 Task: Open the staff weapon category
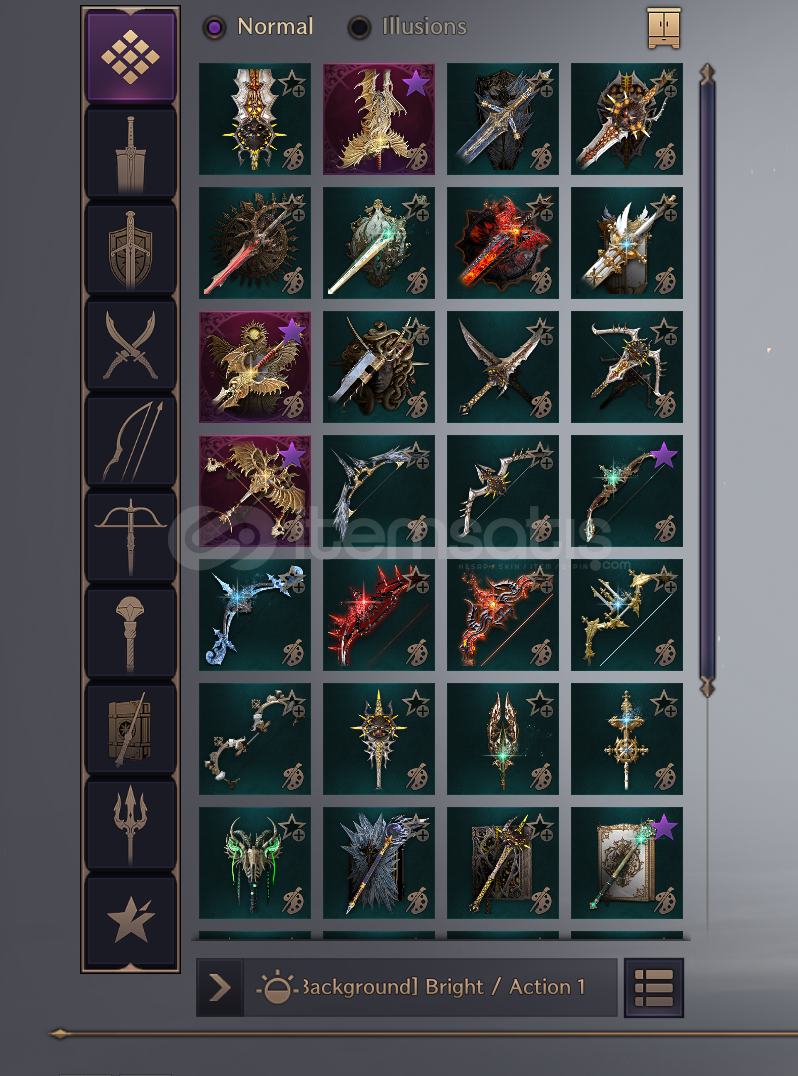[x=130, y=633]
